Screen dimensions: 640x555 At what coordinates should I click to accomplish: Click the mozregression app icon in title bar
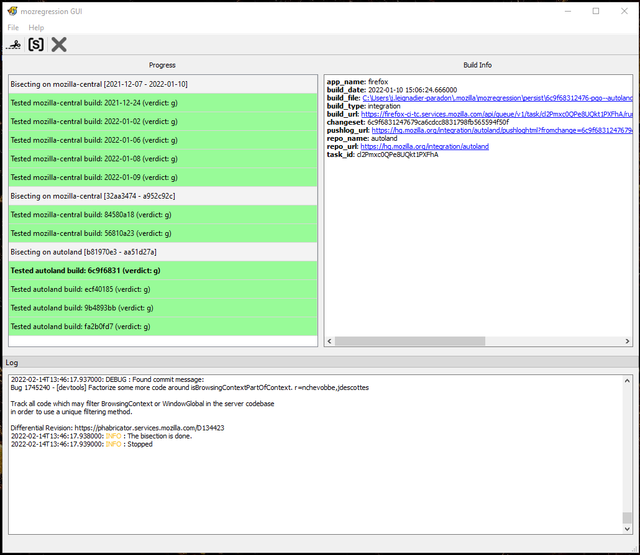(x=12, y=11)
